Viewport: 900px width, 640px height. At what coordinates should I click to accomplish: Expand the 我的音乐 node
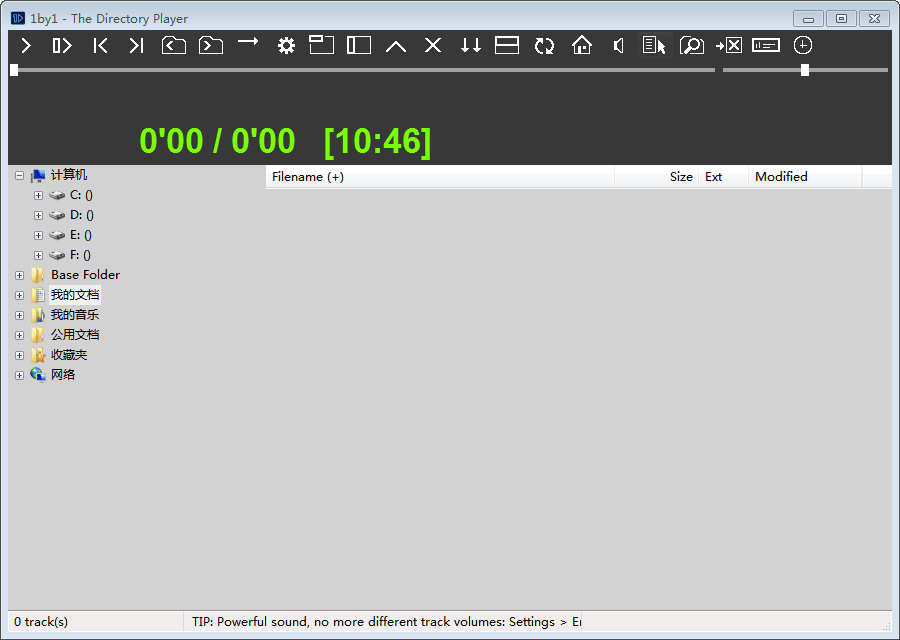(x=20, y=316)
